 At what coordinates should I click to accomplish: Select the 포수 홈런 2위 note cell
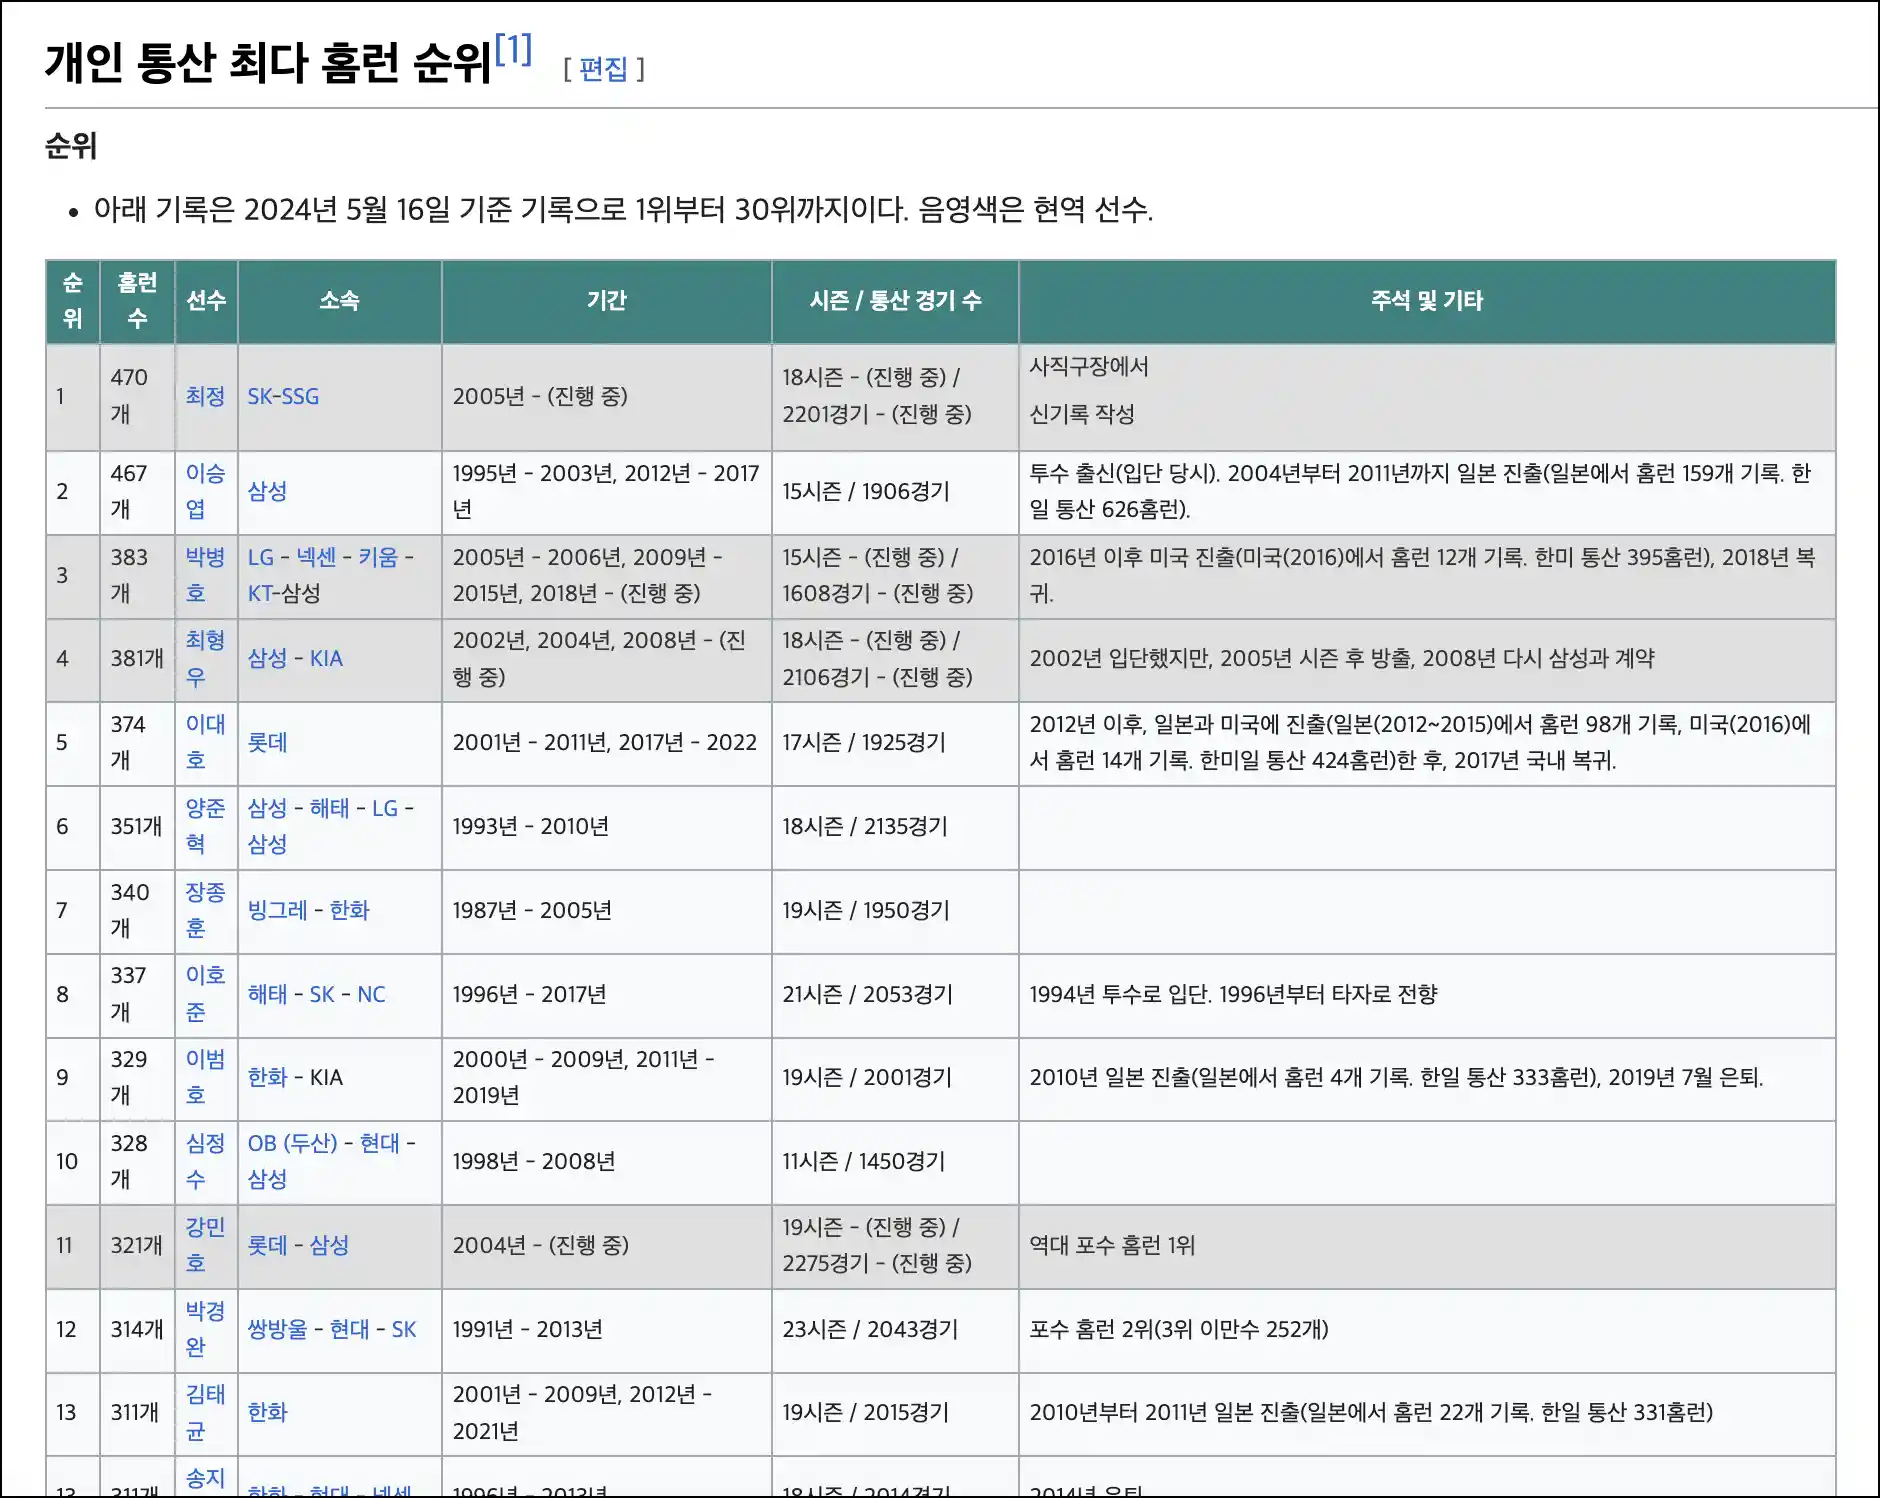pyautogui.click(x=1427, y=1329)
